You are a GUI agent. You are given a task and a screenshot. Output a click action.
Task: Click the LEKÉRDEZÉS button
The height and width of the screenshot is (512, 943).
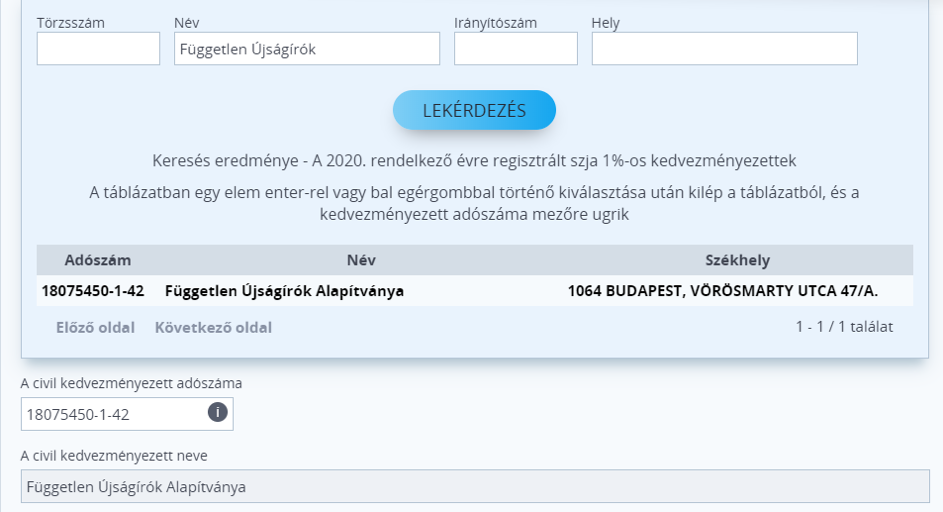(474, 111)
